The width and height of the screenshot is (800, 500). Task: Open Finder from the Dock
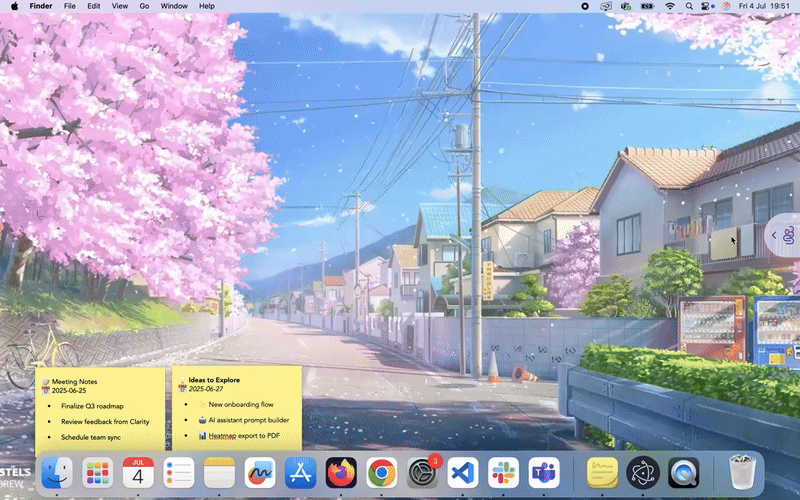coord(57,472)
